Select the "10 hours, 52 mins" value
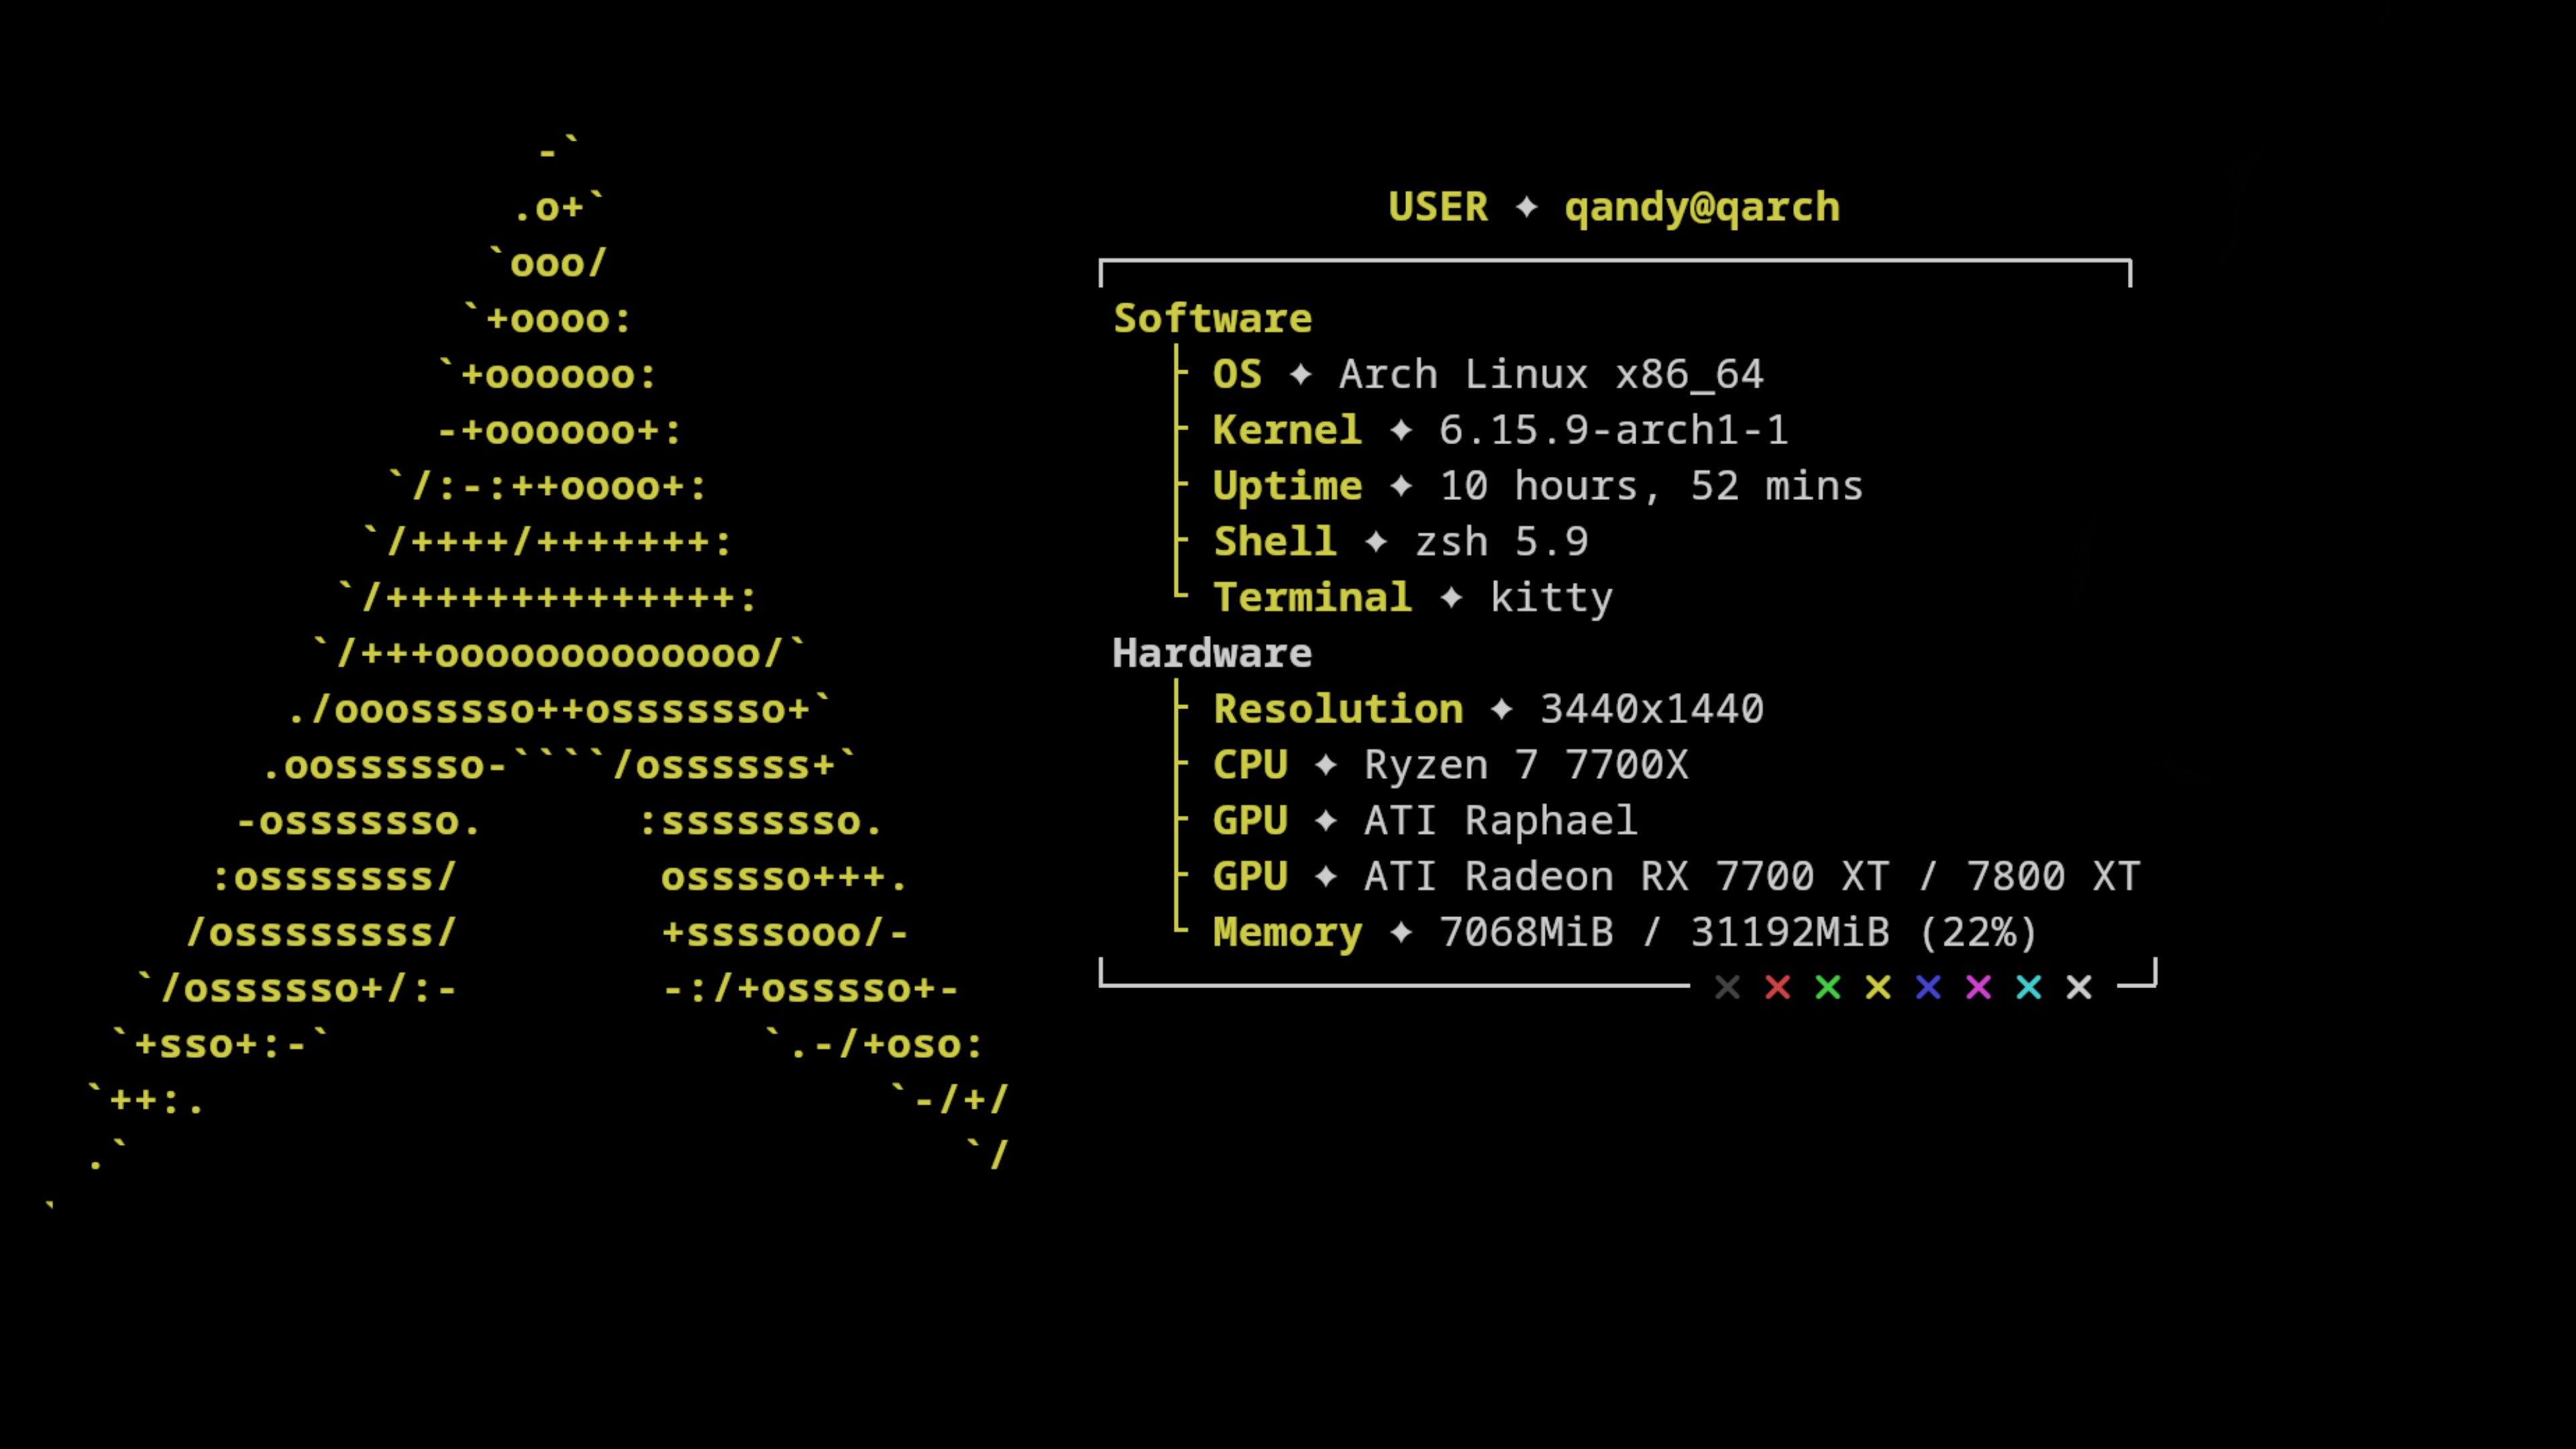The width and height of the screenshot is (2576, 1449). coord(1651,486)
